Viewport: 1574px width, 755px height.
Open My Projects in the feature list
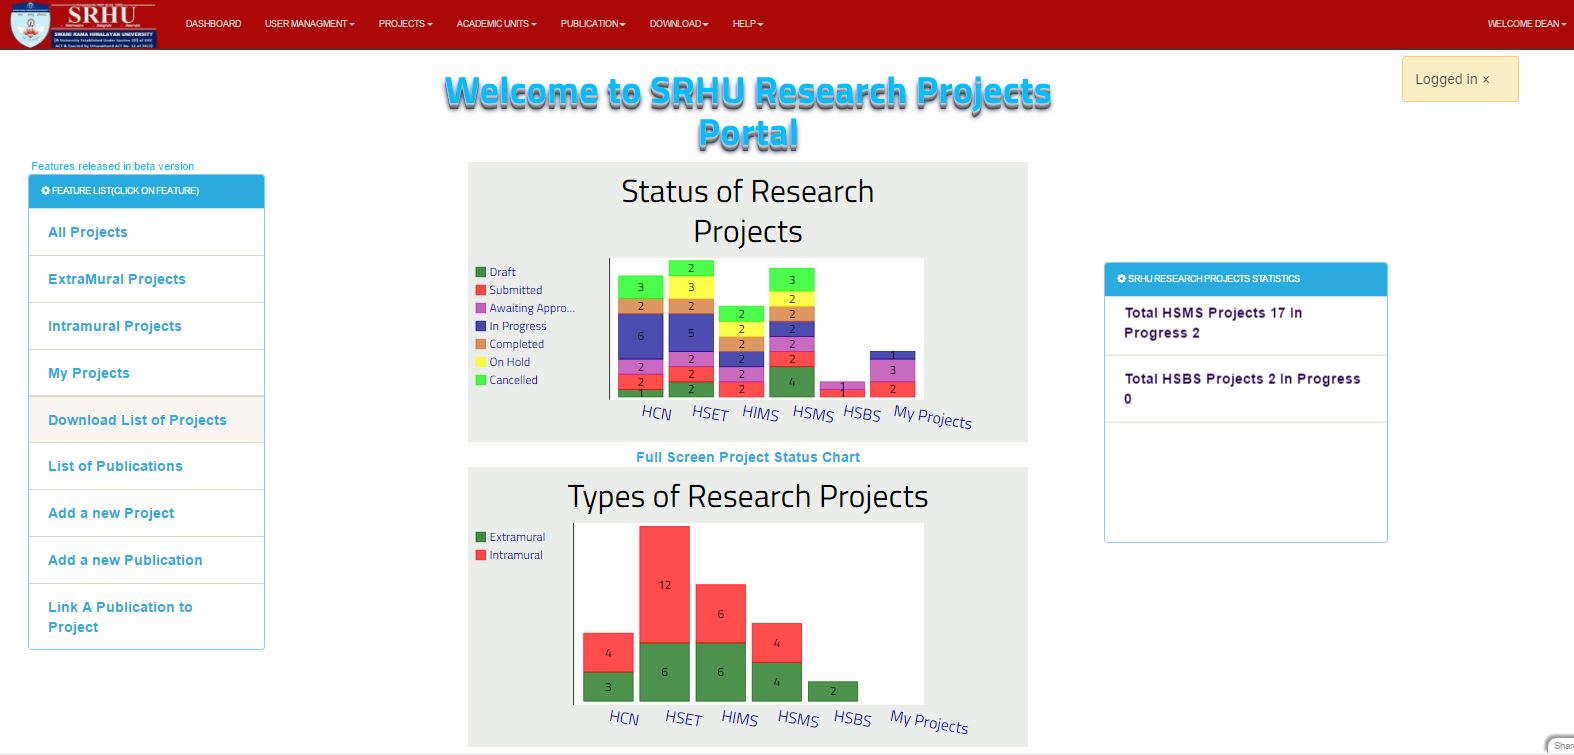pyautogui.click(x=146, y=373)
